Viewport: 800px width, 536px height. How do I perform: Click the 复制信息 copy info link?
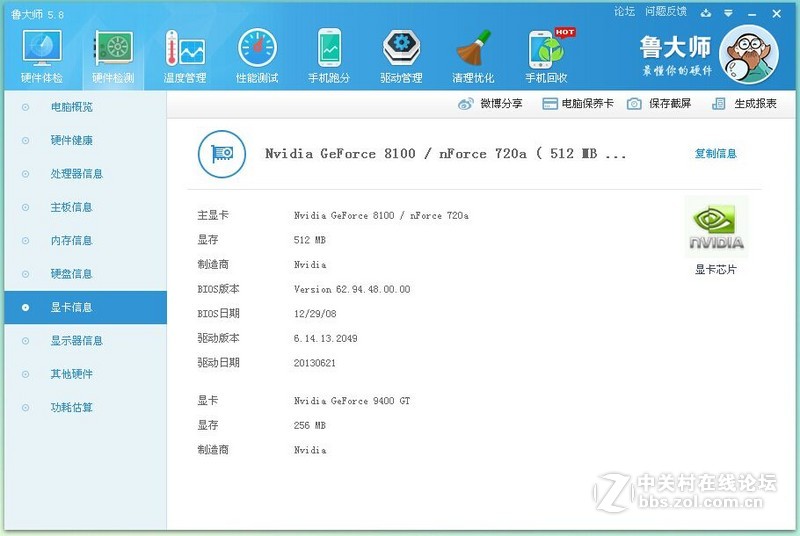click(716, 154)
